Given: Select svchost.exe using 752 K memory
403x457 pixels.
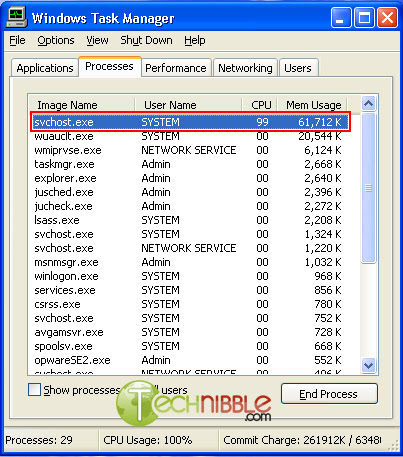Looking at the screenshot, I should tap(190, 318).
